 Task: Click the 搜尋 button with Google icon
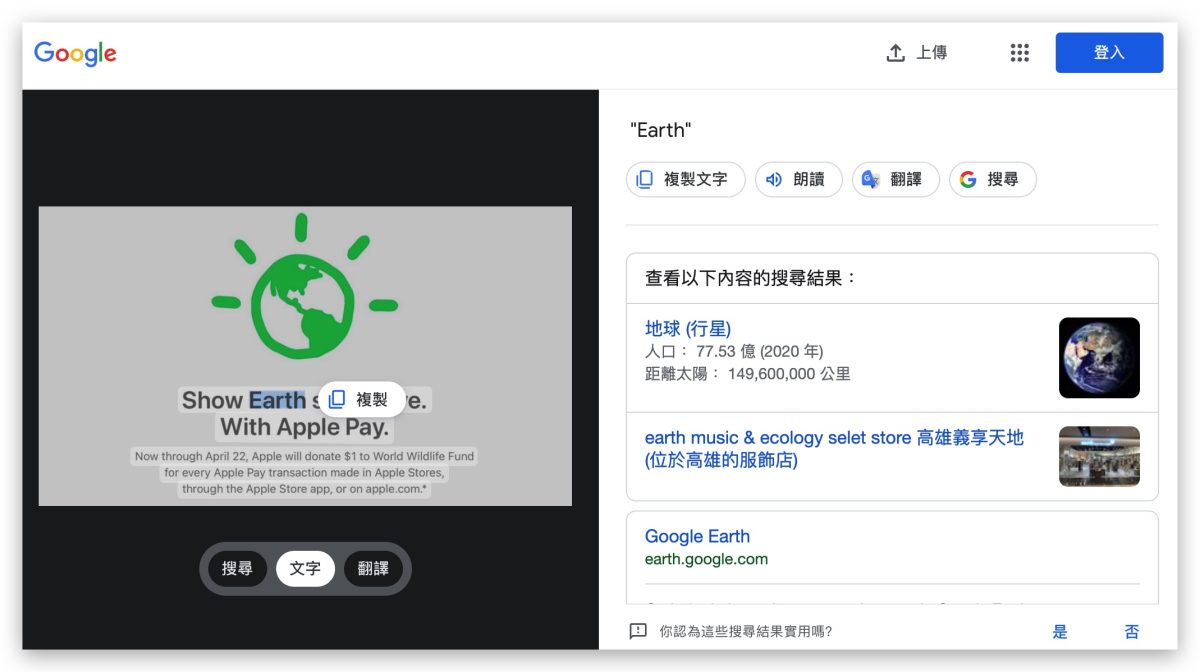tap(992, 180)
